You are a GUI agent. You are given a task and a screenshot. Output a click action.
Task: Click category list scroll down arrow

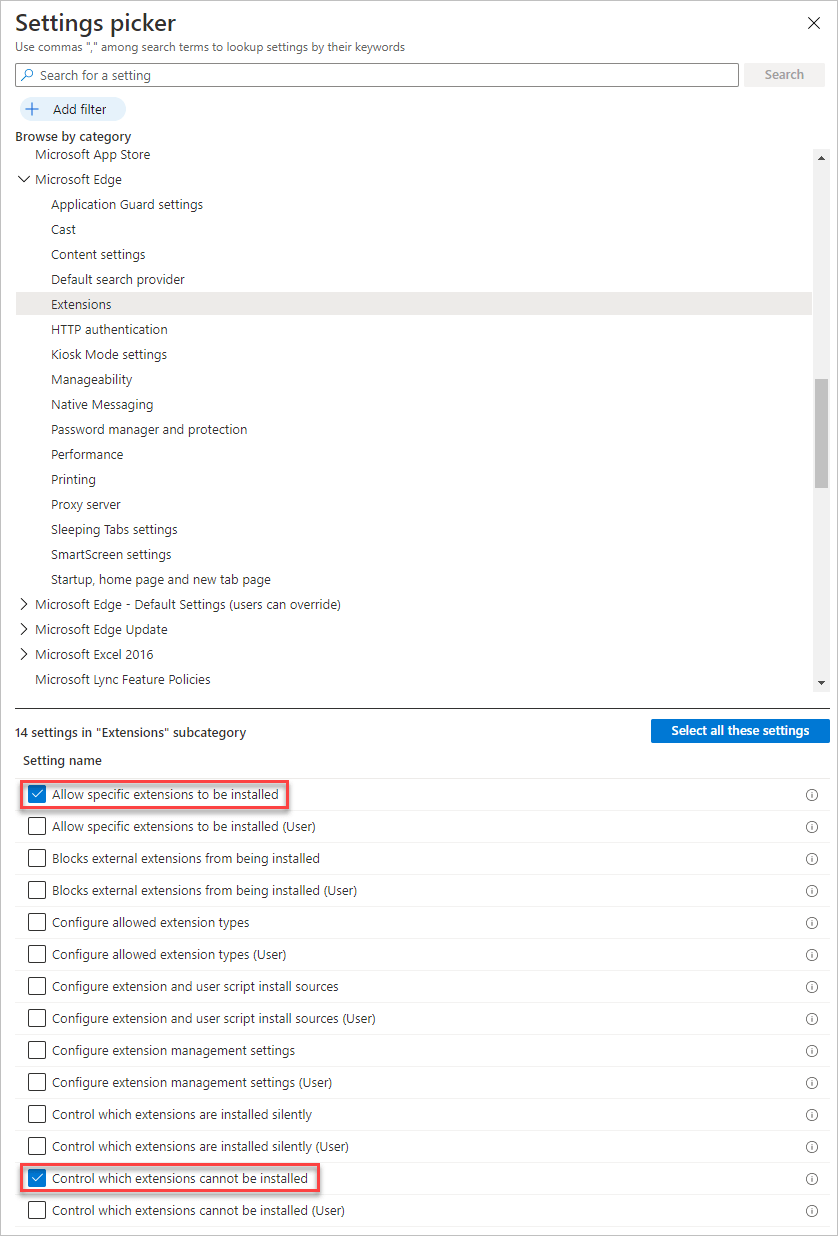[822, 683]
